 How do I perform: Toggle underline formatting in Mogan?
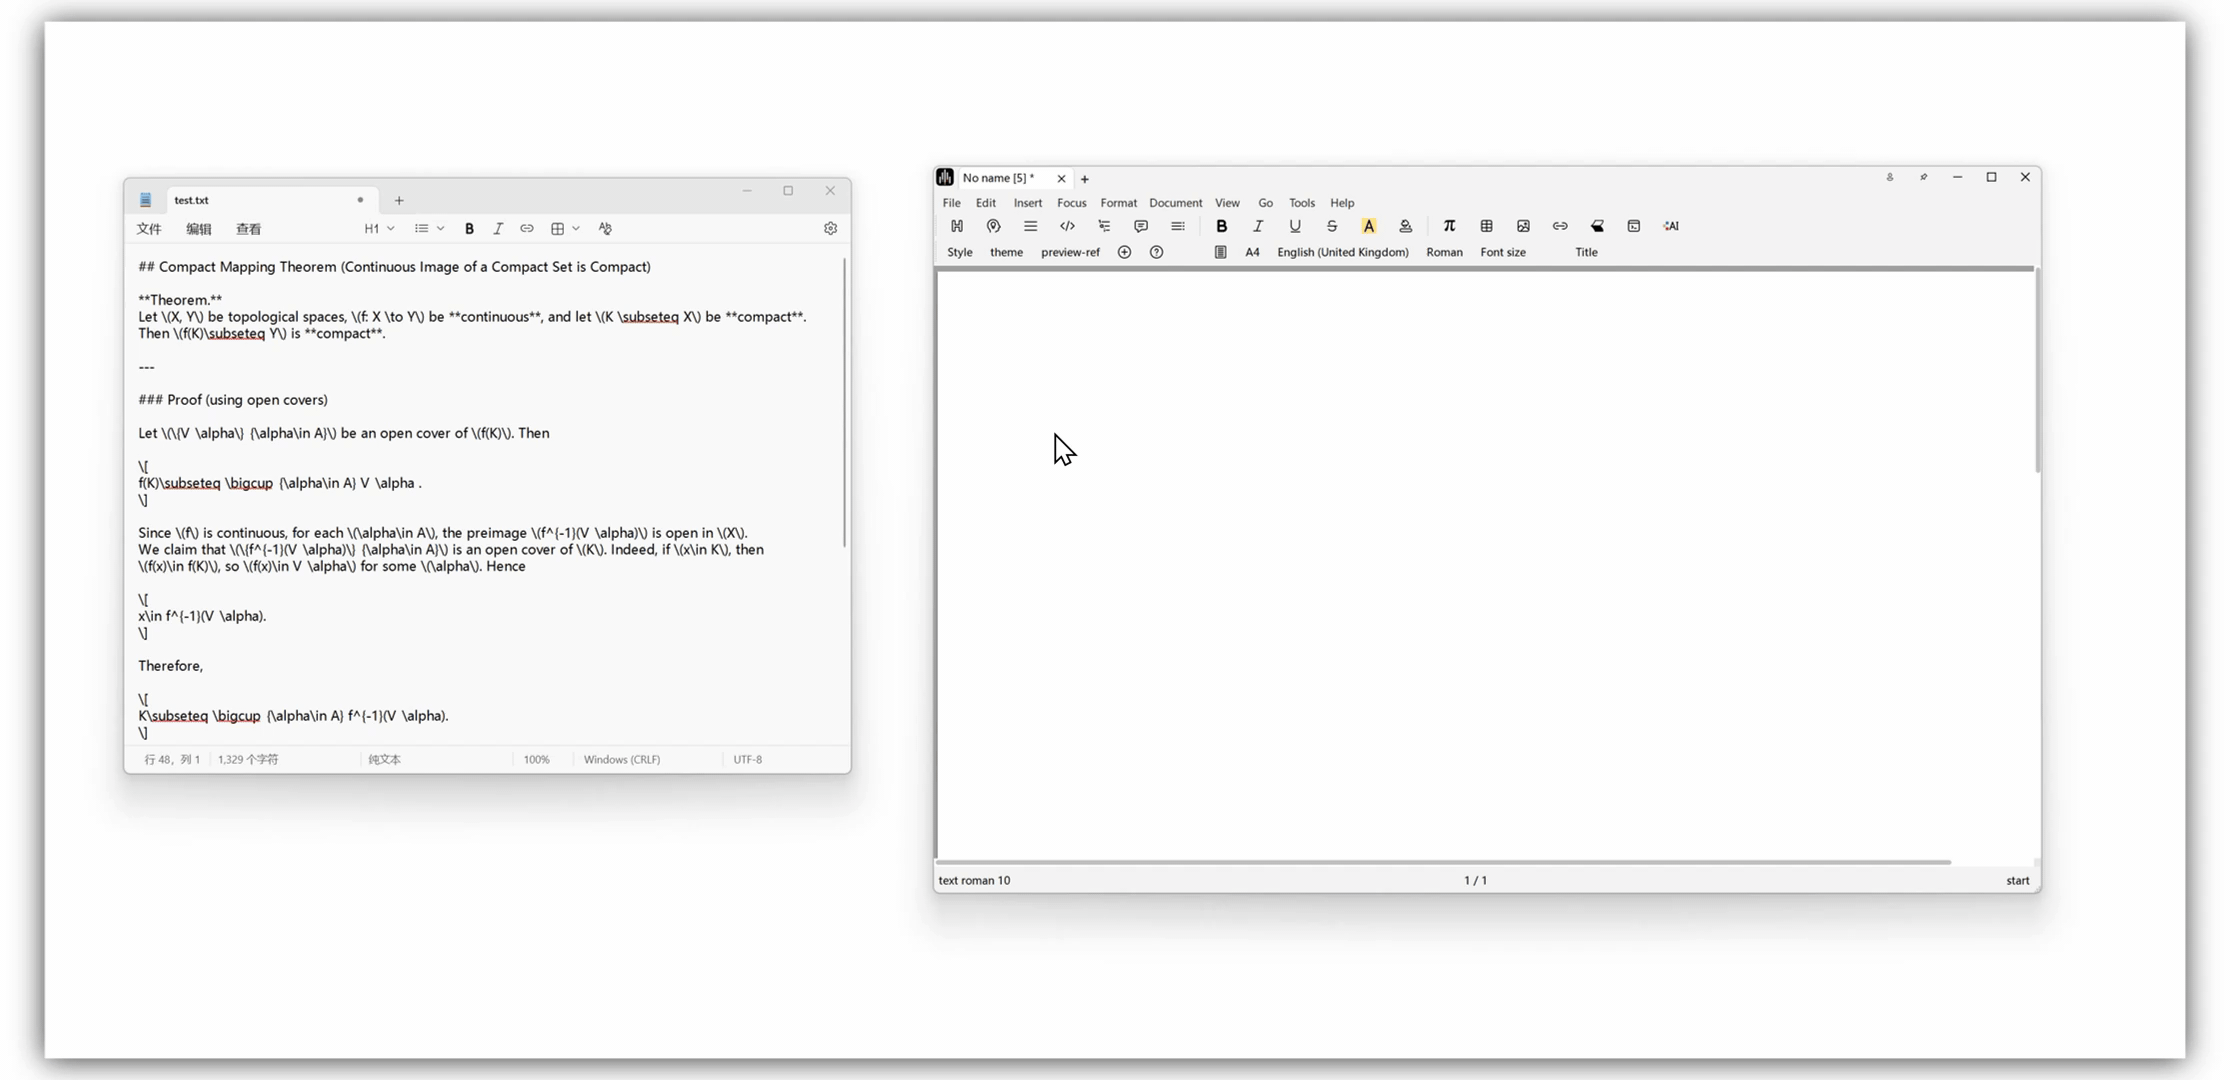pos(1295,226)
